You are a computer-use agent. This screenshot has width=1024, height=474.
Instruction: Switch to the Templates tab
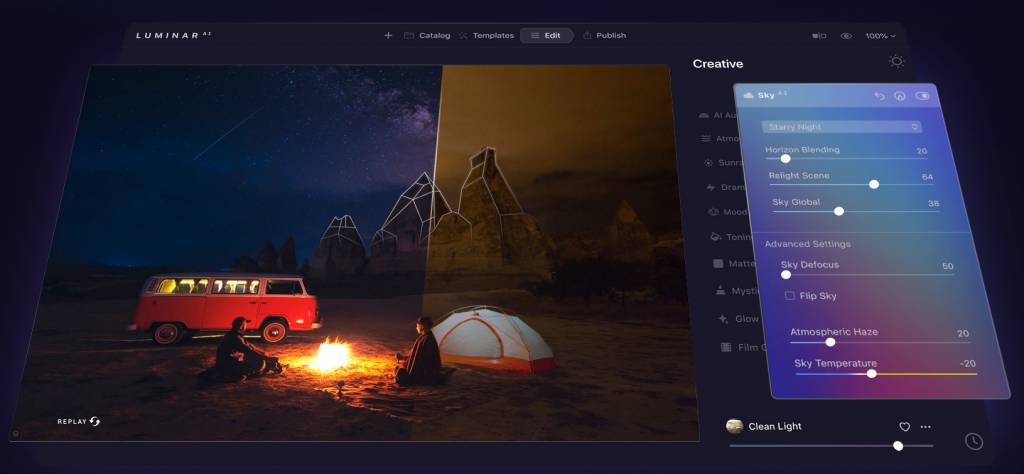(x=486, y=36)
